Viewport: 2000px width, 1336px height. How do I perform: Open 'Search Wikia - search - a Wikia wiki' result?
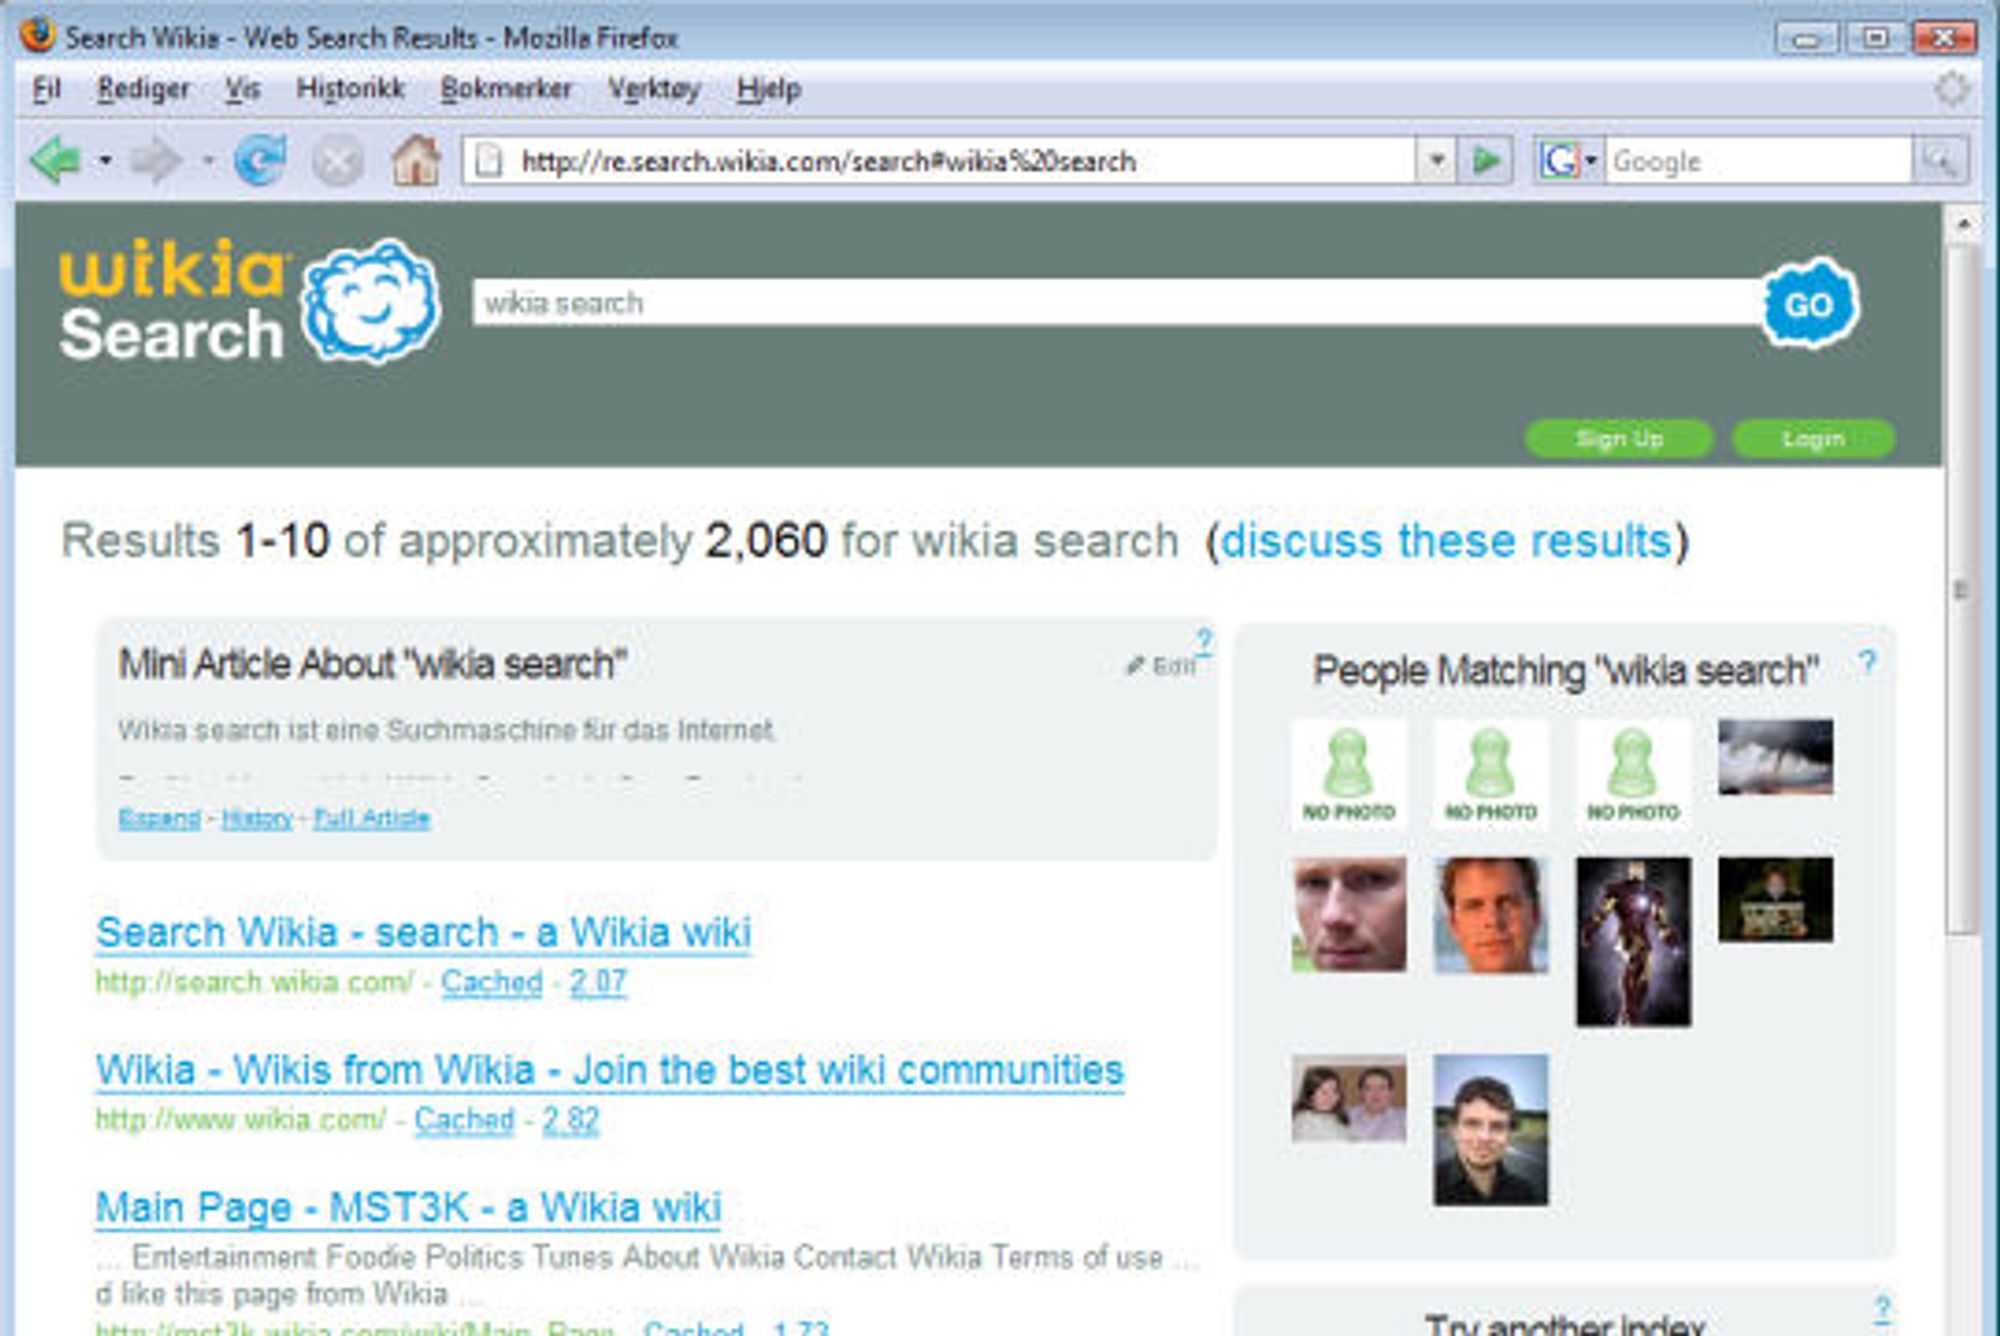(423, 932)
